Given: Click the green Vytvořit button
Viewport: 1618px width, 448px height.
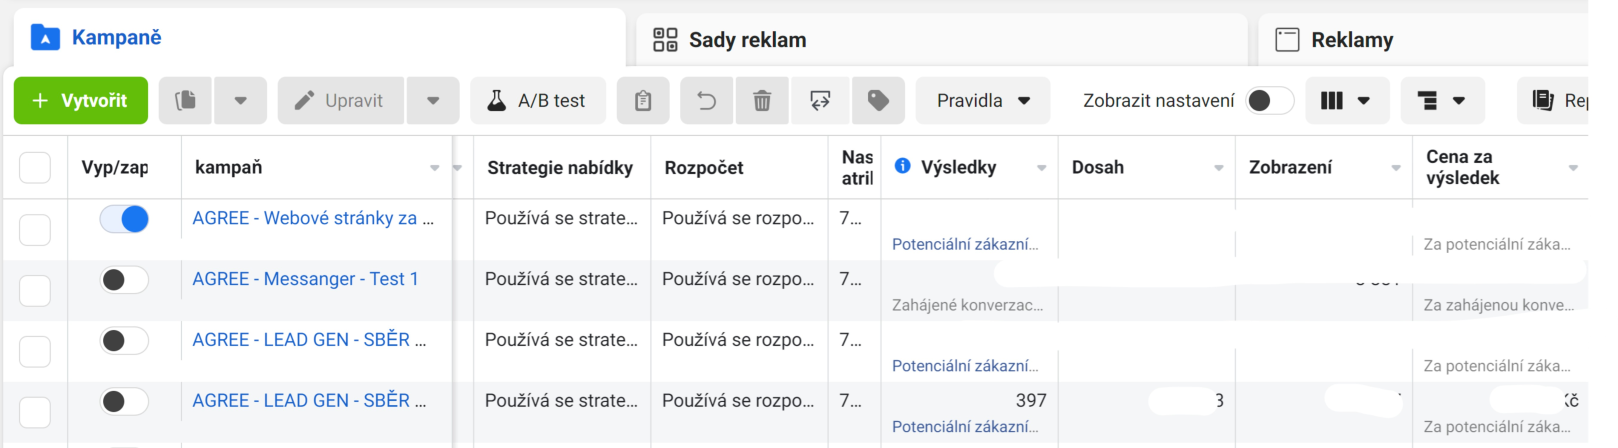Looking at the screenshot, I should pyautogui.click(x=81, y=101).
